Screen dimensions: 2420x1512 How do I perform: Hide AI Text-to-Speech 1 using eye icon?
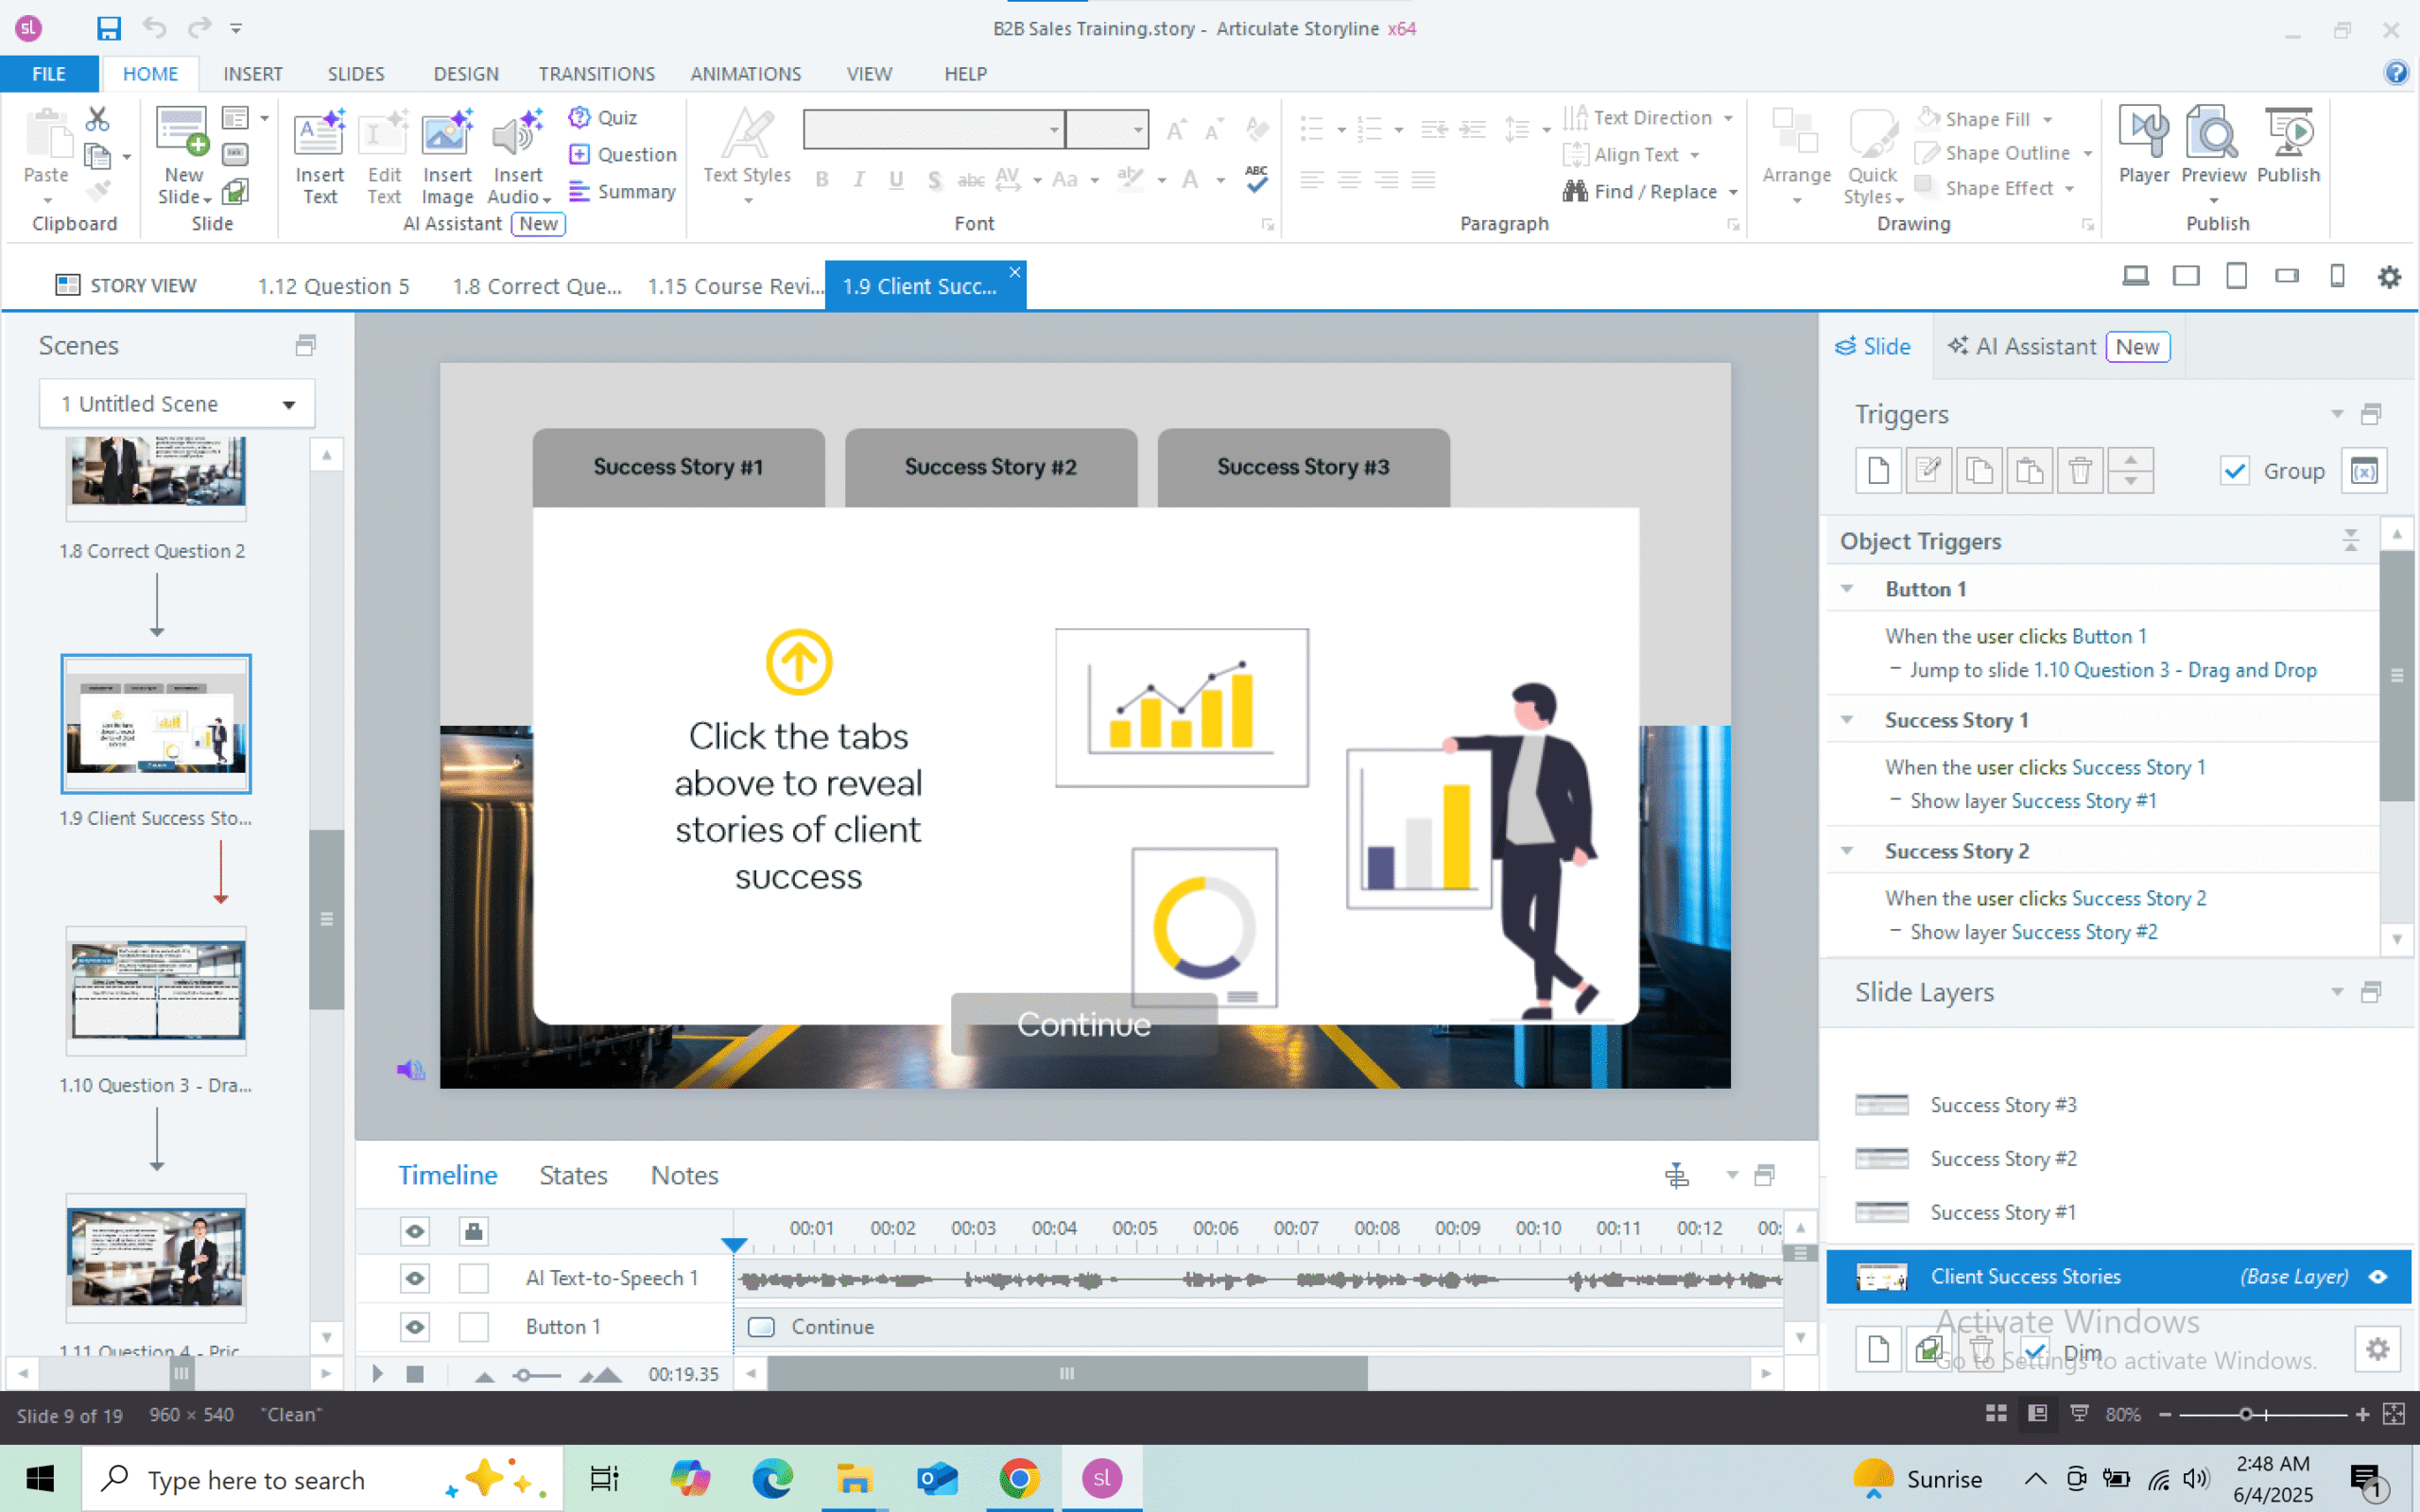(415, 1278)
